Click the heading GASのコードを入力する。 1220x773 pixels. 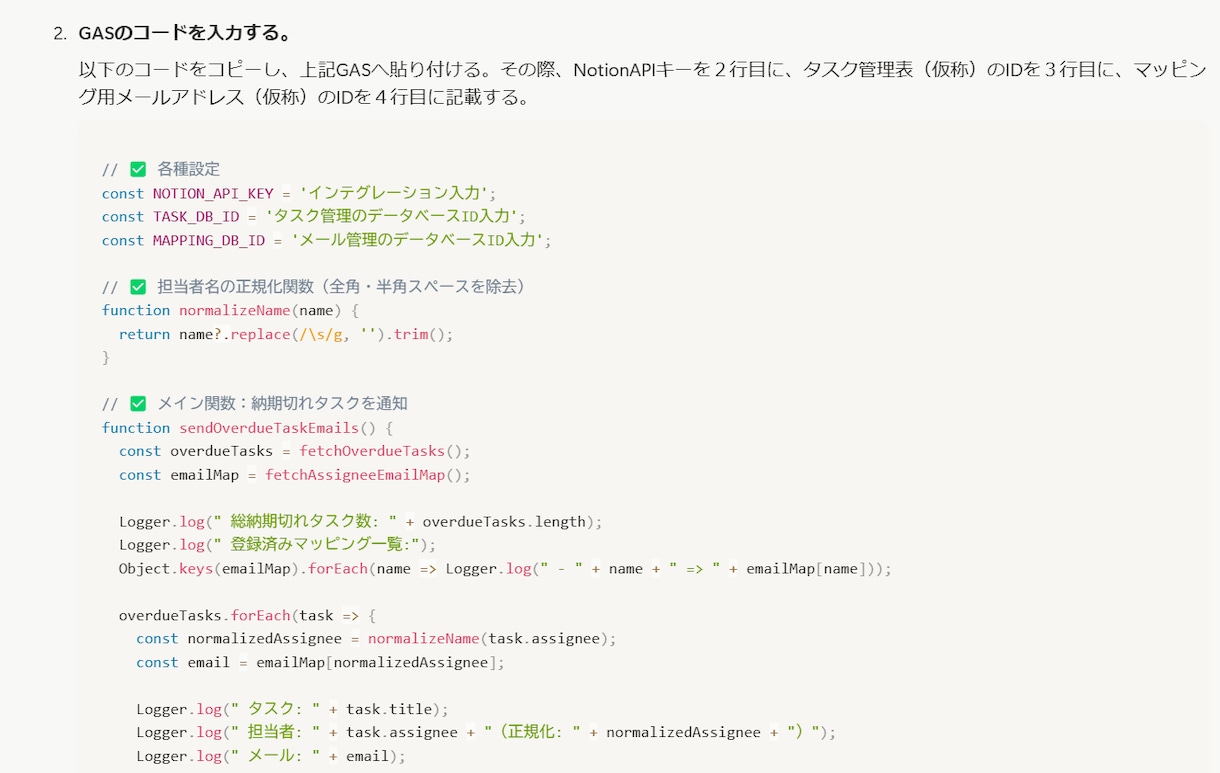click(x=186, y=34)
